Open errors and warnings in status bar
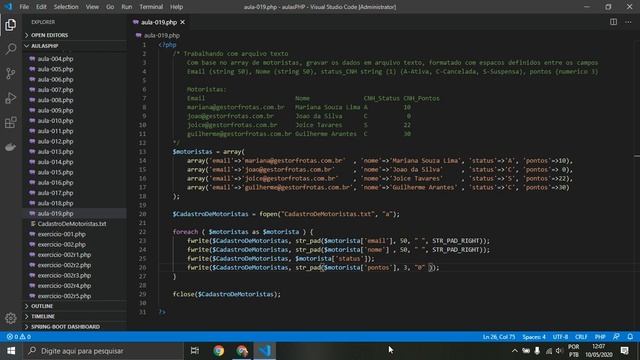640x360 pixels. [18, 337]
